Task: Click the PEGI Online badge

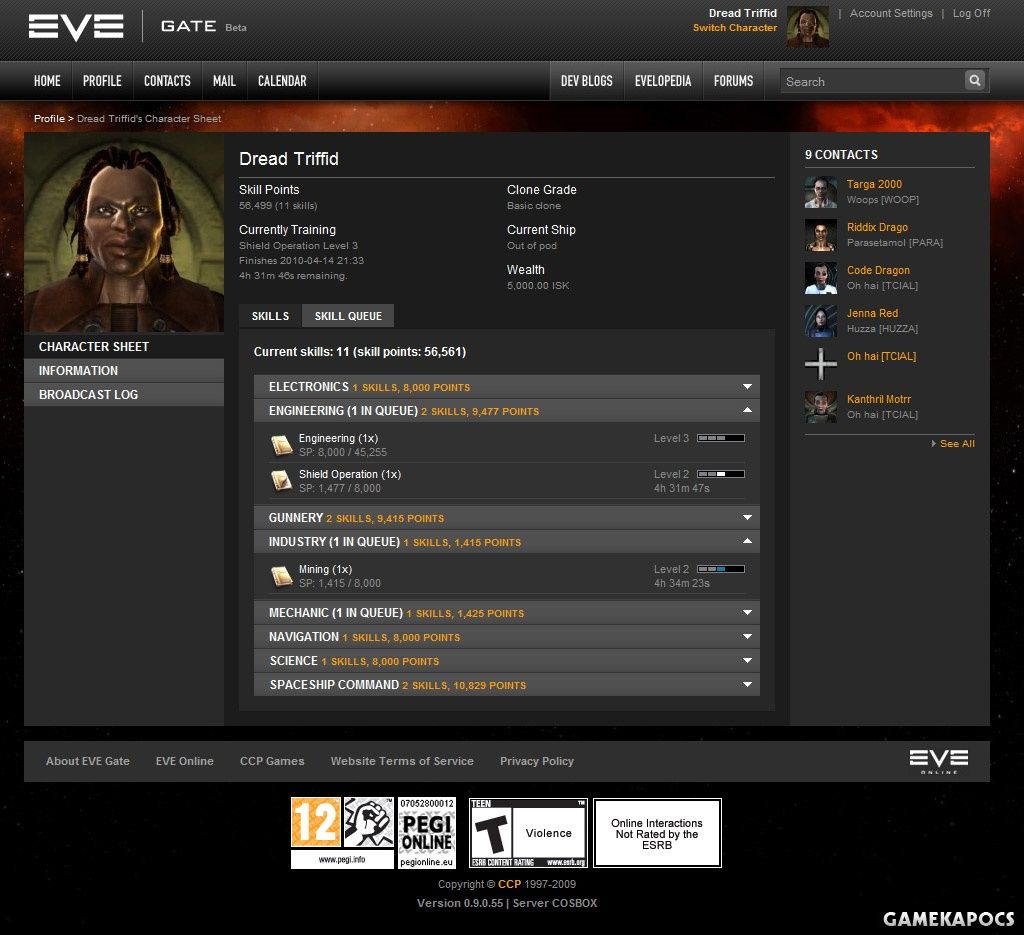Action: pyautogui.click(x=427, y=832)
